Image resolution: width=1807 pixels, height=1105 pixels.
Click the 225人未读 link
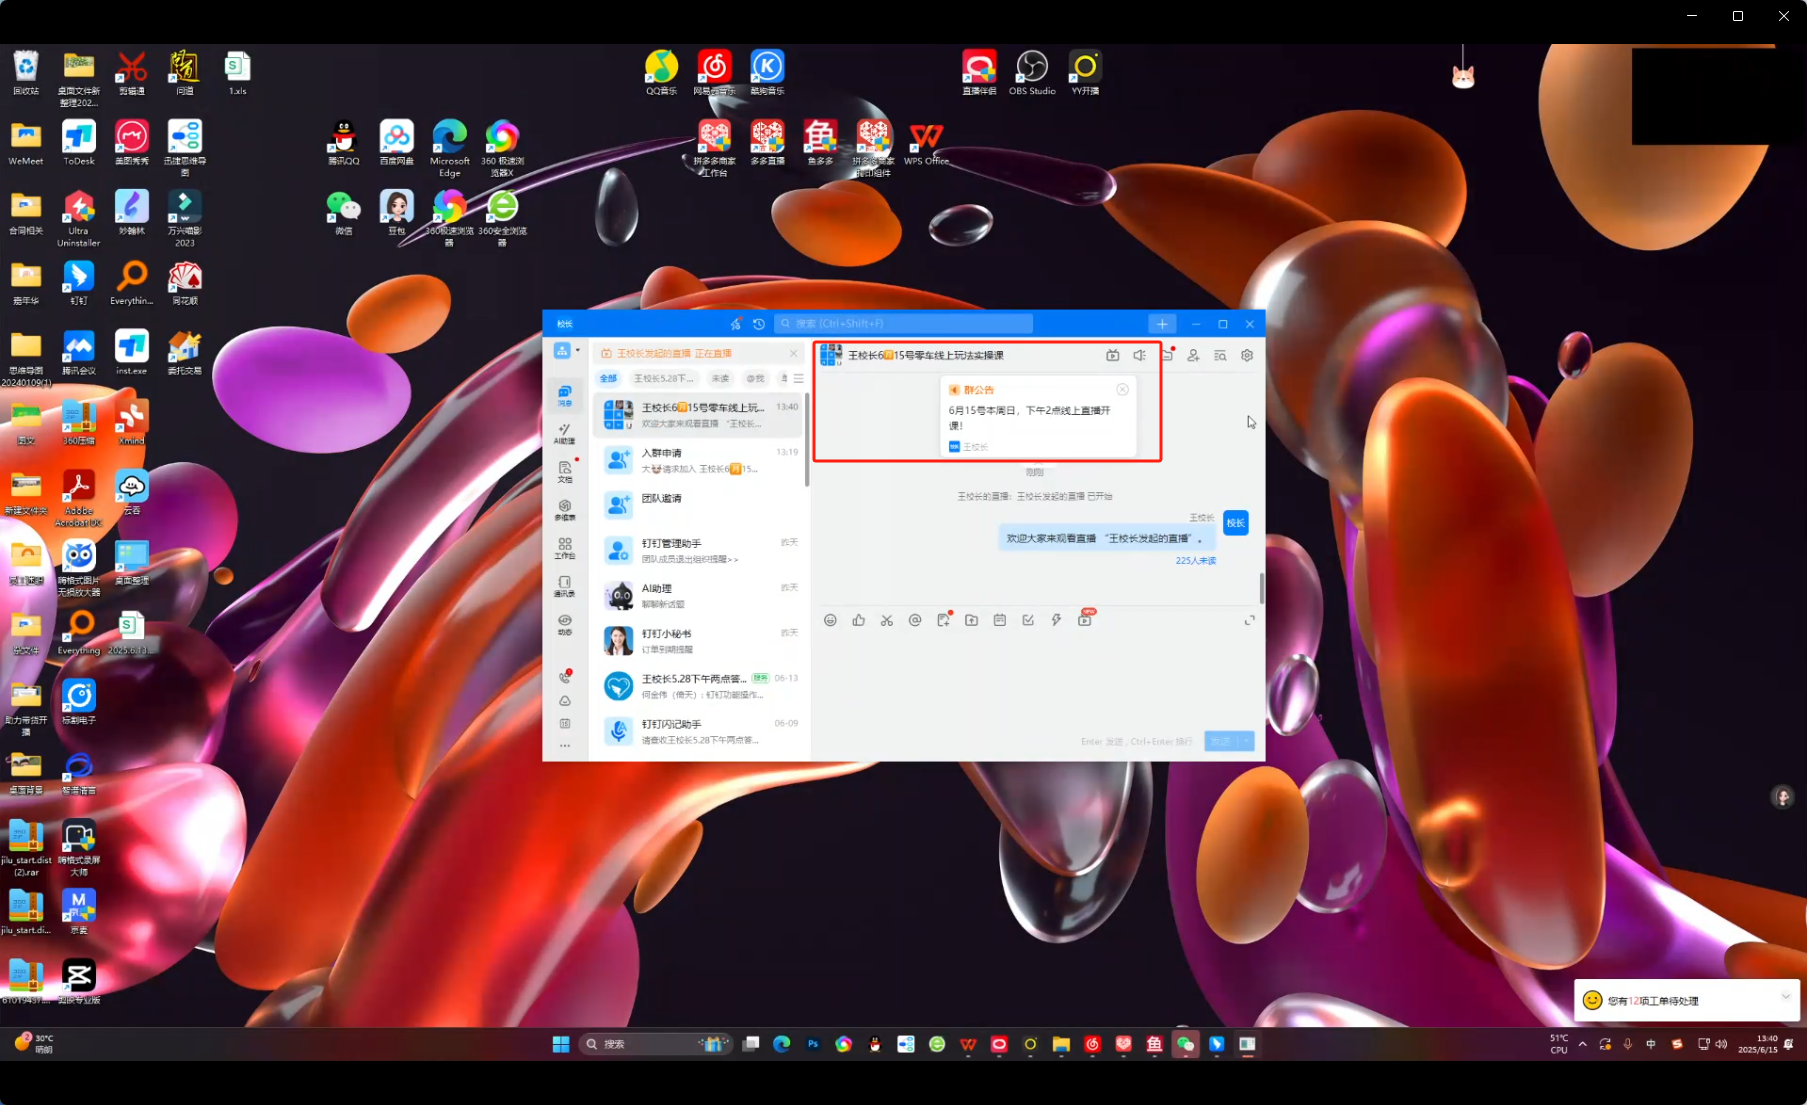1195,561
